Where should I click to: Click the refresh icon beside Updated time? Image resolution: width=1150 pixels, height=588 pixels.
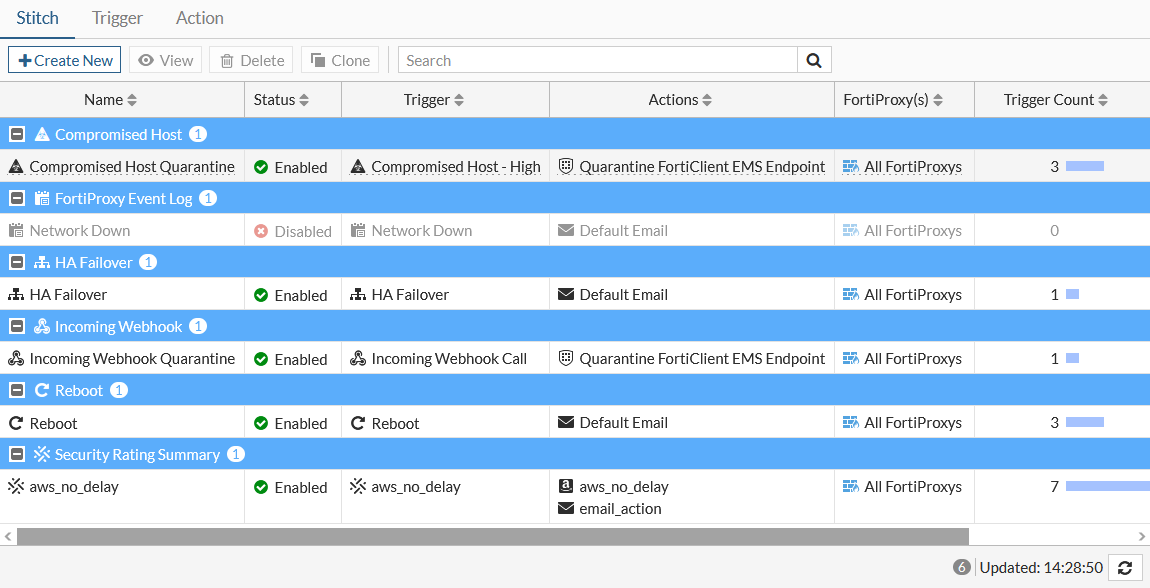pos(1125,567)
